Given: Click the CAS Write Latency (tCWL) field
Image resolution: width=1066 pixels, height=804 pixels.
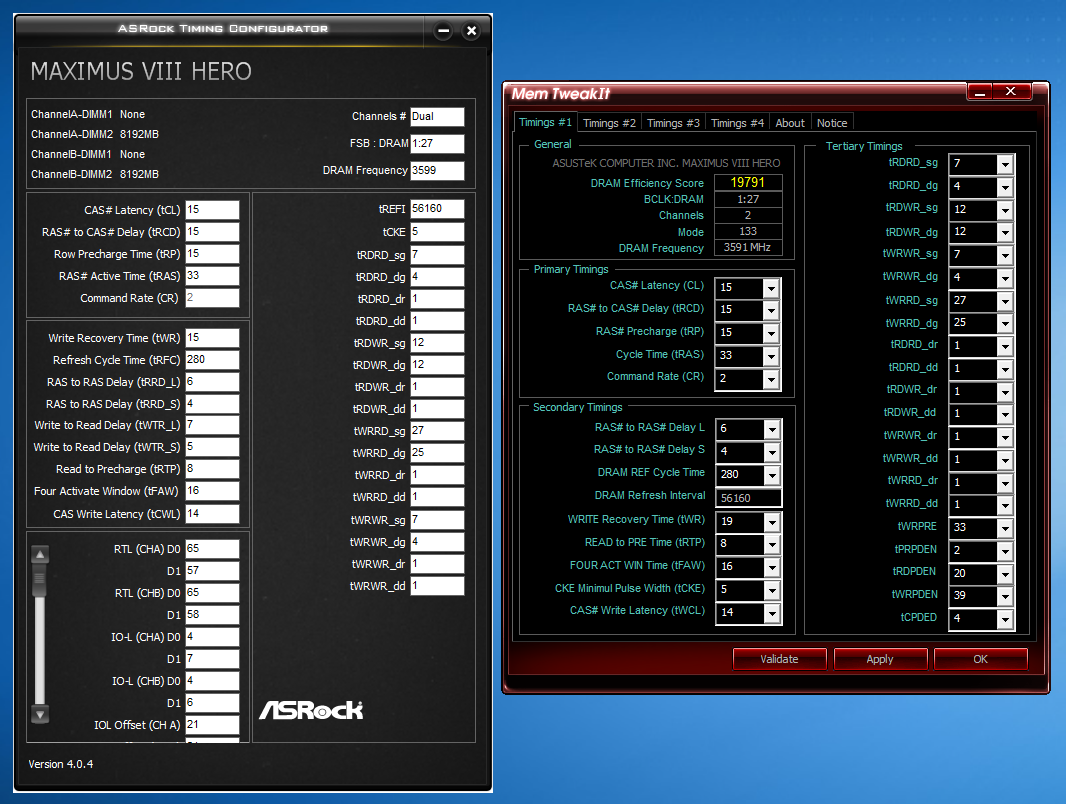Looking at the screenshot, I should pos(212,513).
